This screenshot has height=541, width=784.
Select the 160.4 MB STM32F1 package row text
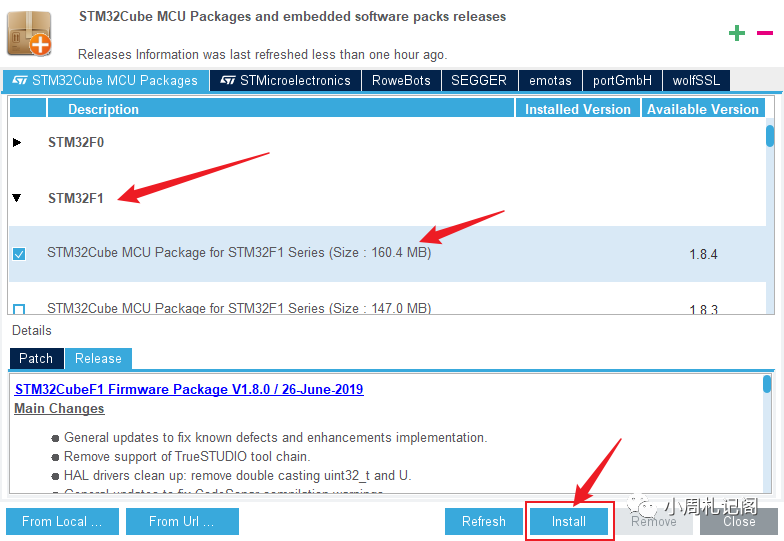tap(239, 252)
